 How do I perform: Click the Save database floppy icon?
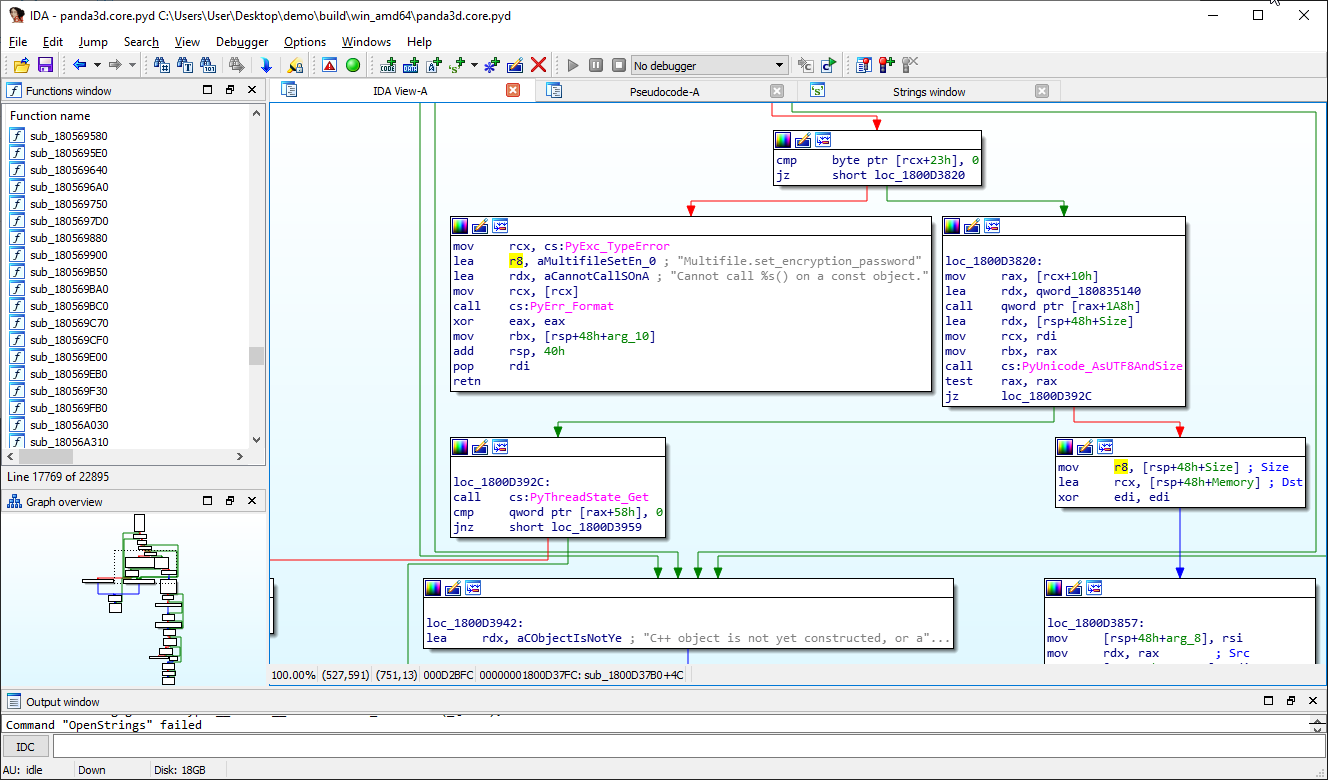point(45,65)
